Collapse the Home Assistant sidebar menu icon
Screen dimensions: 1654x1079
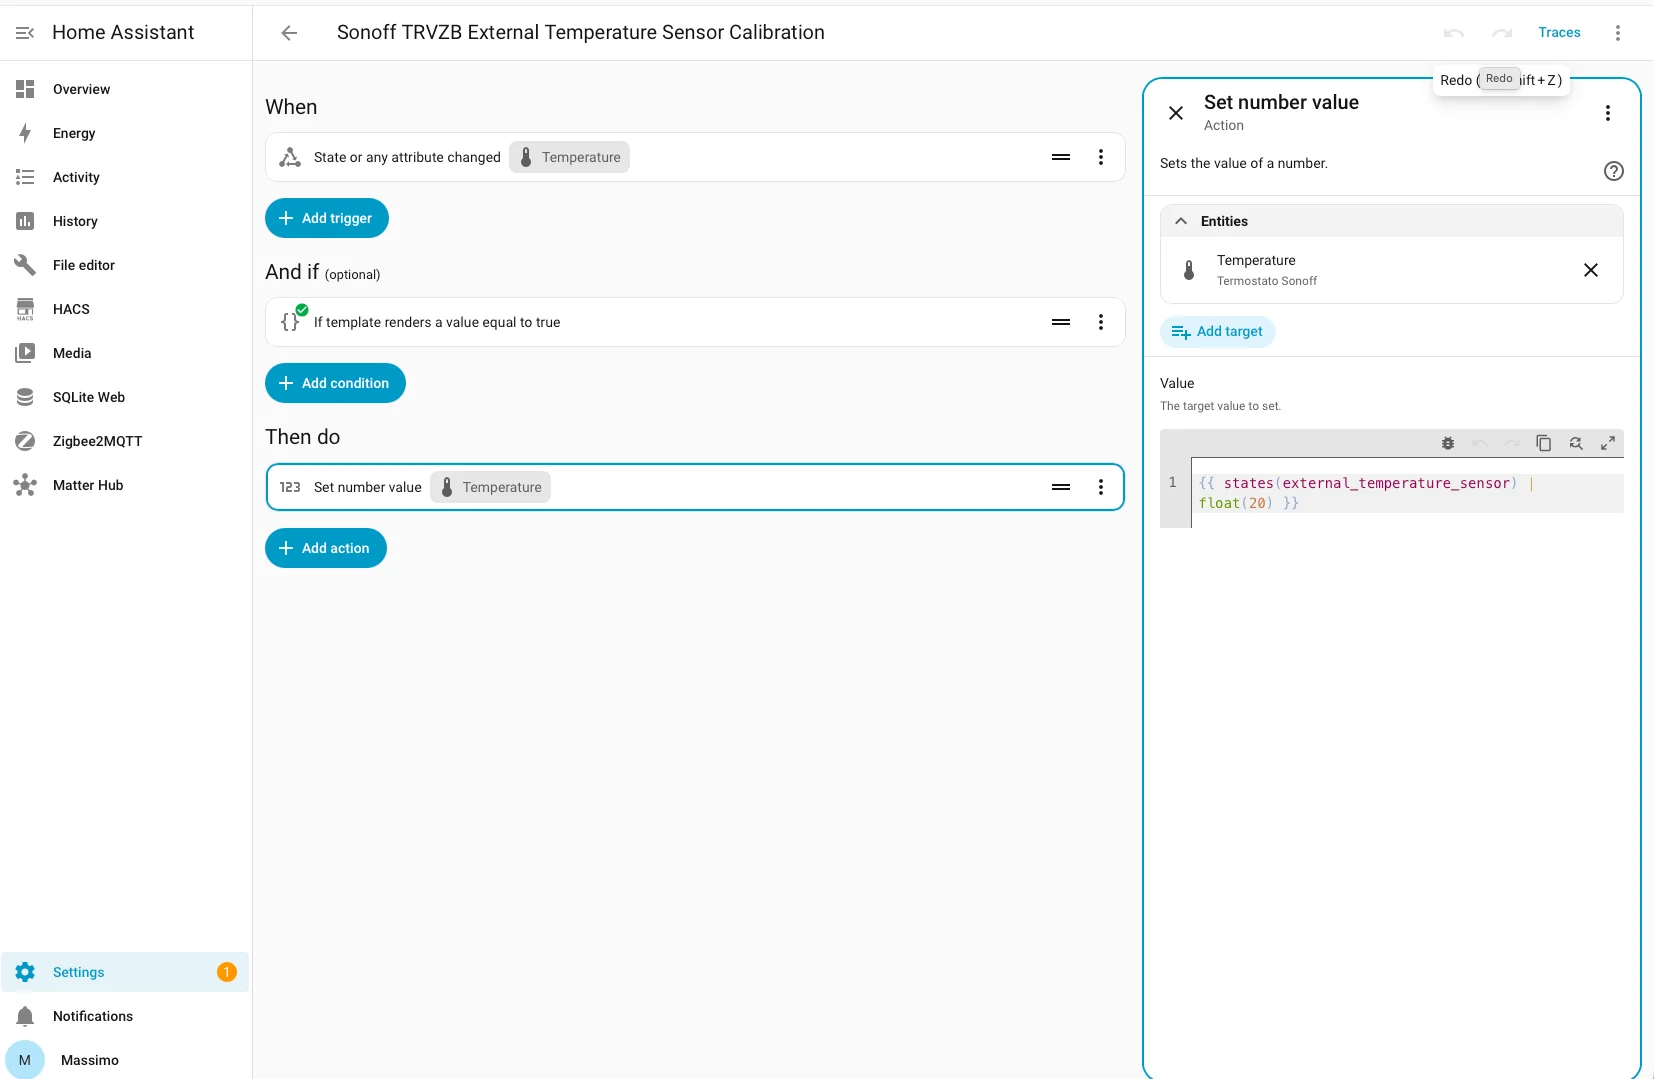(x=25, y=33)
